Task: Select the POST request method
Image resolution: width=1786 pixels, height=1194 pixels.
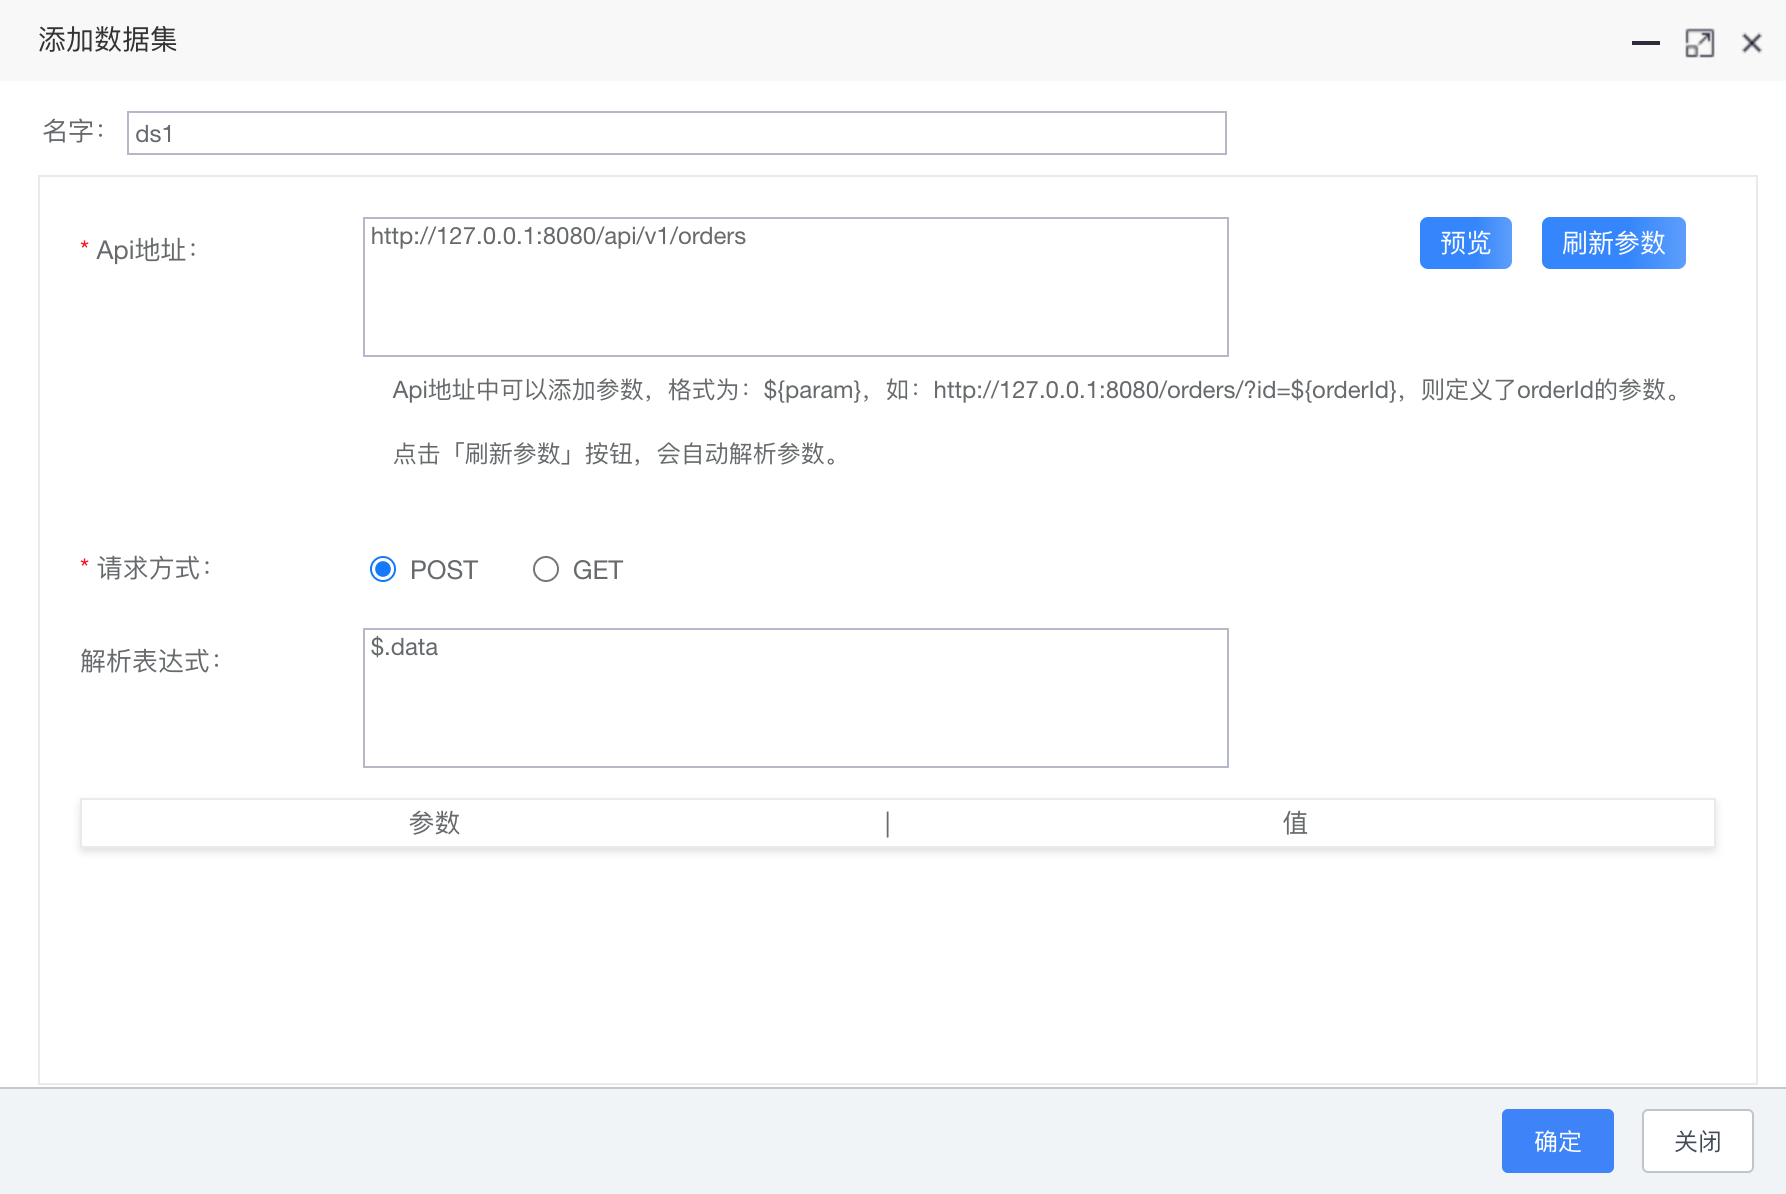Action: 383,569
